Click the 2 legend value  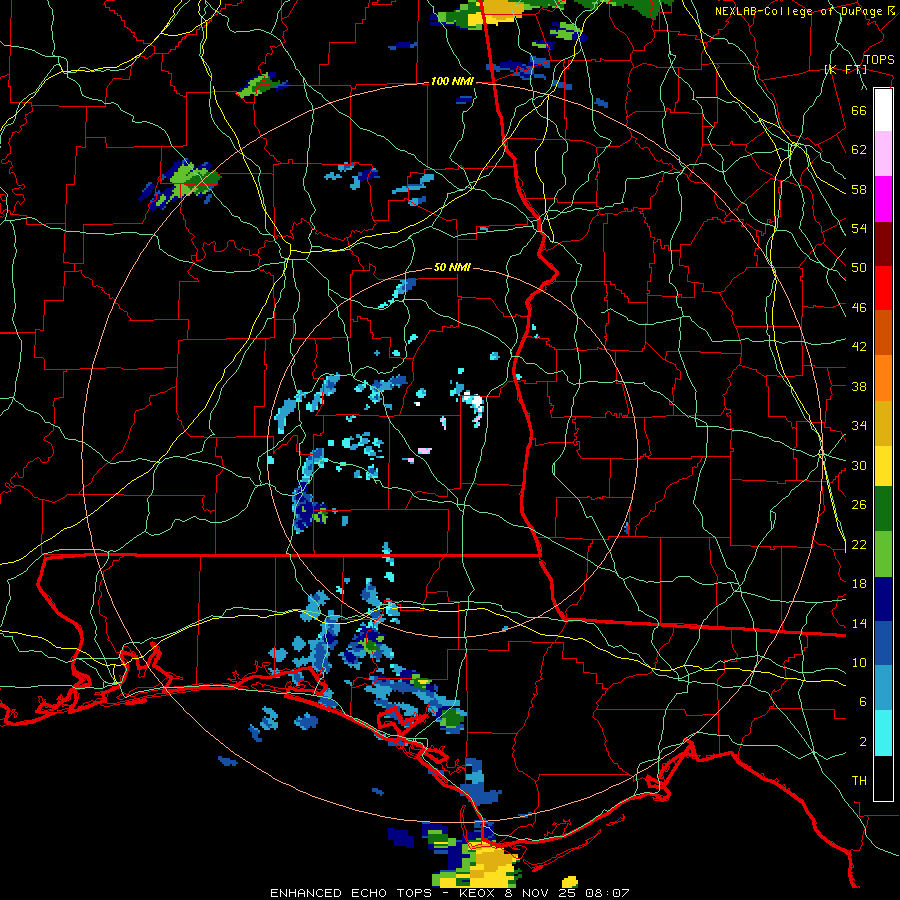[x=863, y=742]
